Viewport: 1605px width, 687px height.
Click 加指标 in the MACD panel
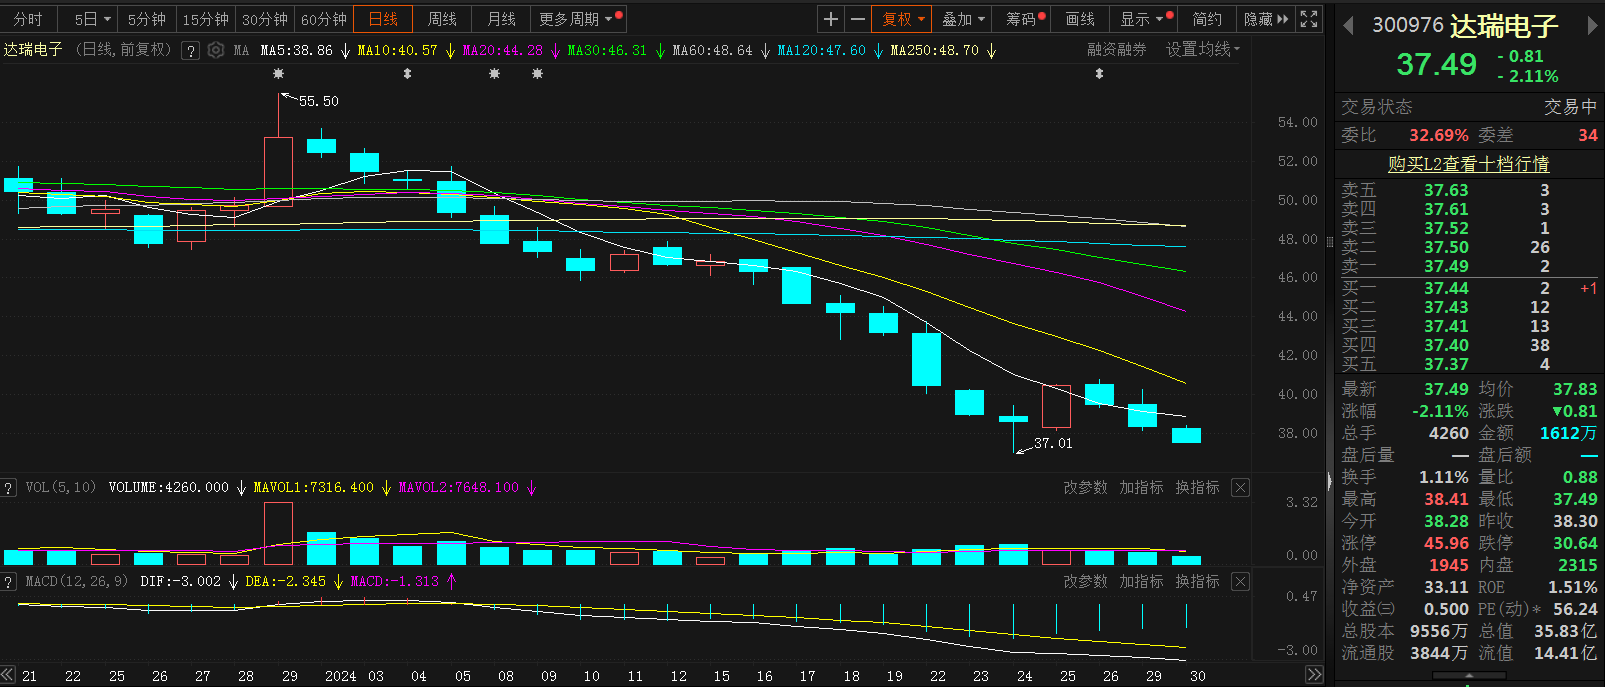1141,582
